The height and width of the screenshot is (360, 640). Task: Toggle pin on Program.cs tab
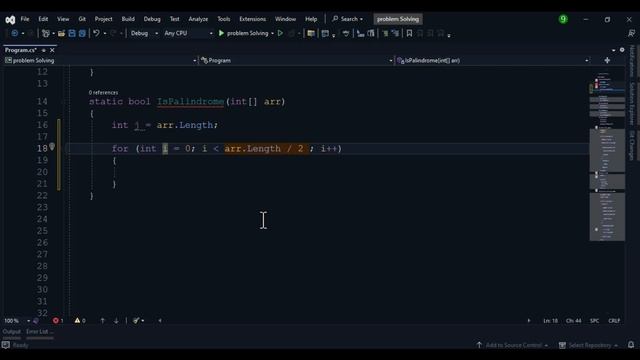tap(44, 50)
